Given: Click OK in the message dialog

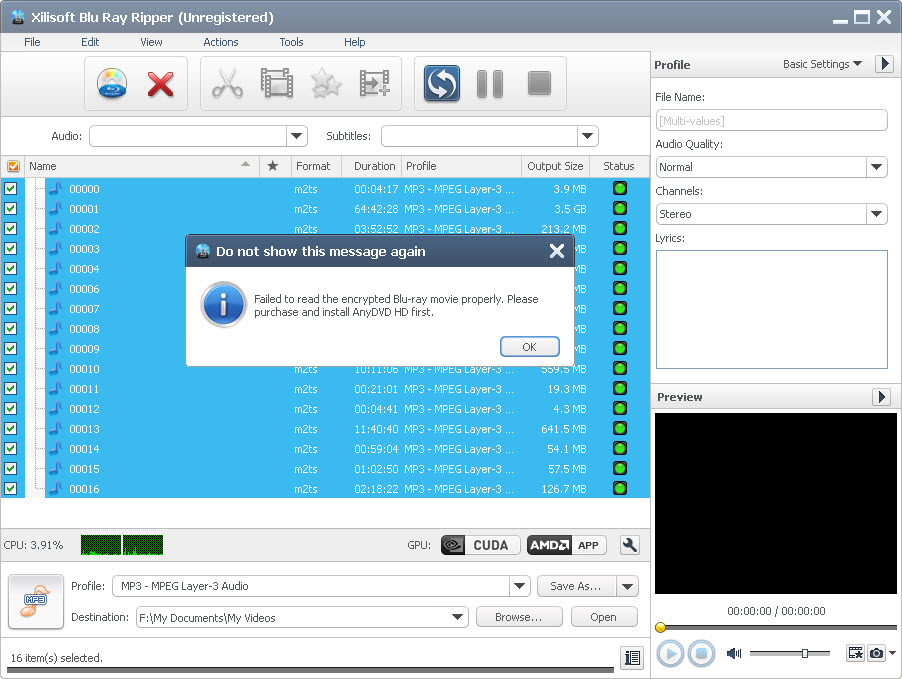Looking at the screenshot, I should (529, 347).
